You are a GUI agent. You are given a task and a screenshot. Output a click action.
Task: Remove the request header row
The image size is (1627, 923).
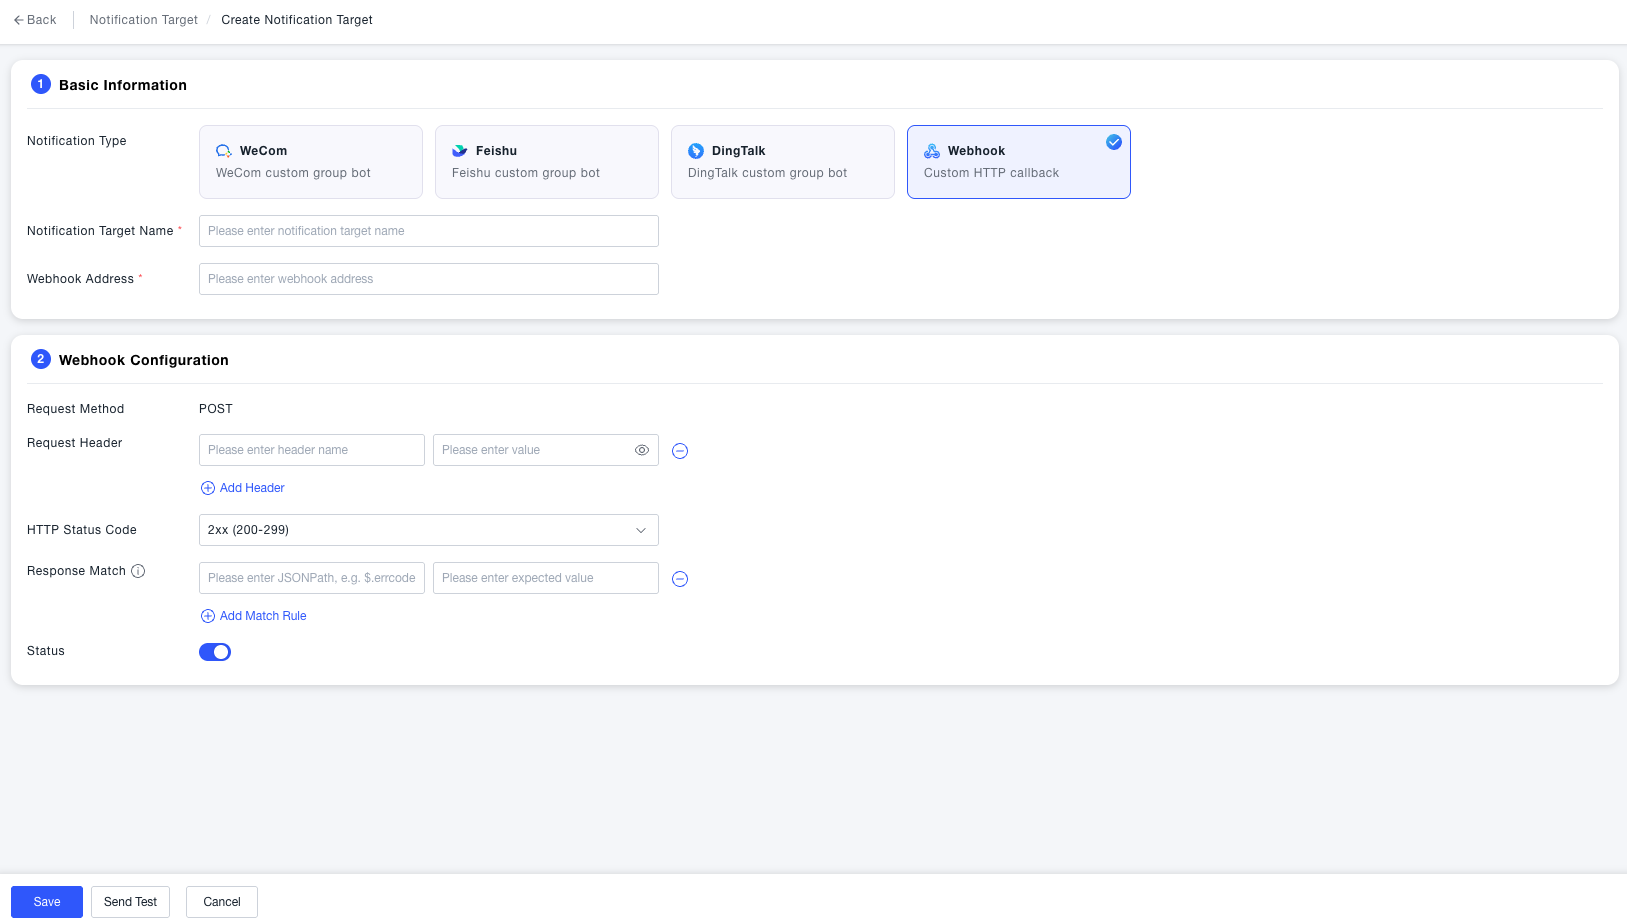(680, 451)
